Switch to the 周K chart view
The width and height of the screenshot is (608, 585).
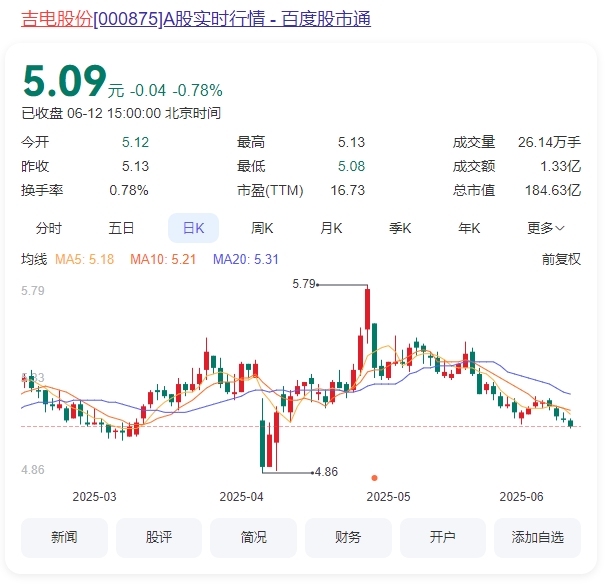263,228
